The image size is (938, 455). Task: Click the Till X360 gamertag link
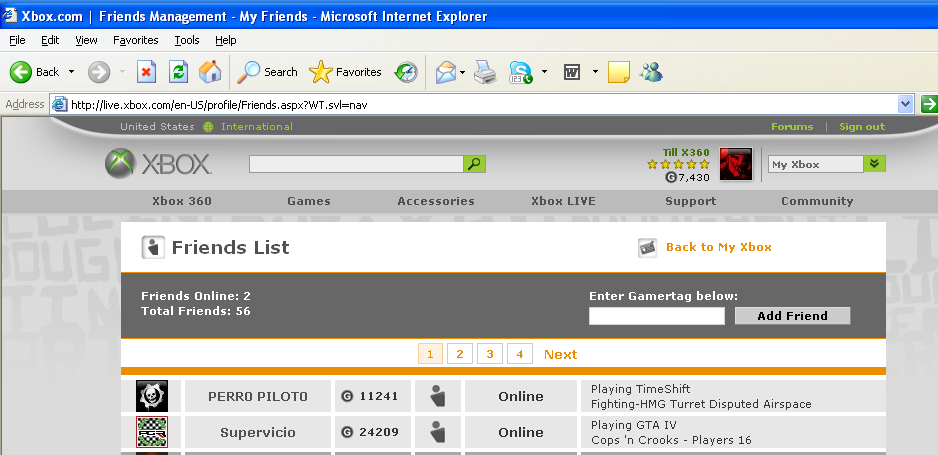(686, 152)
